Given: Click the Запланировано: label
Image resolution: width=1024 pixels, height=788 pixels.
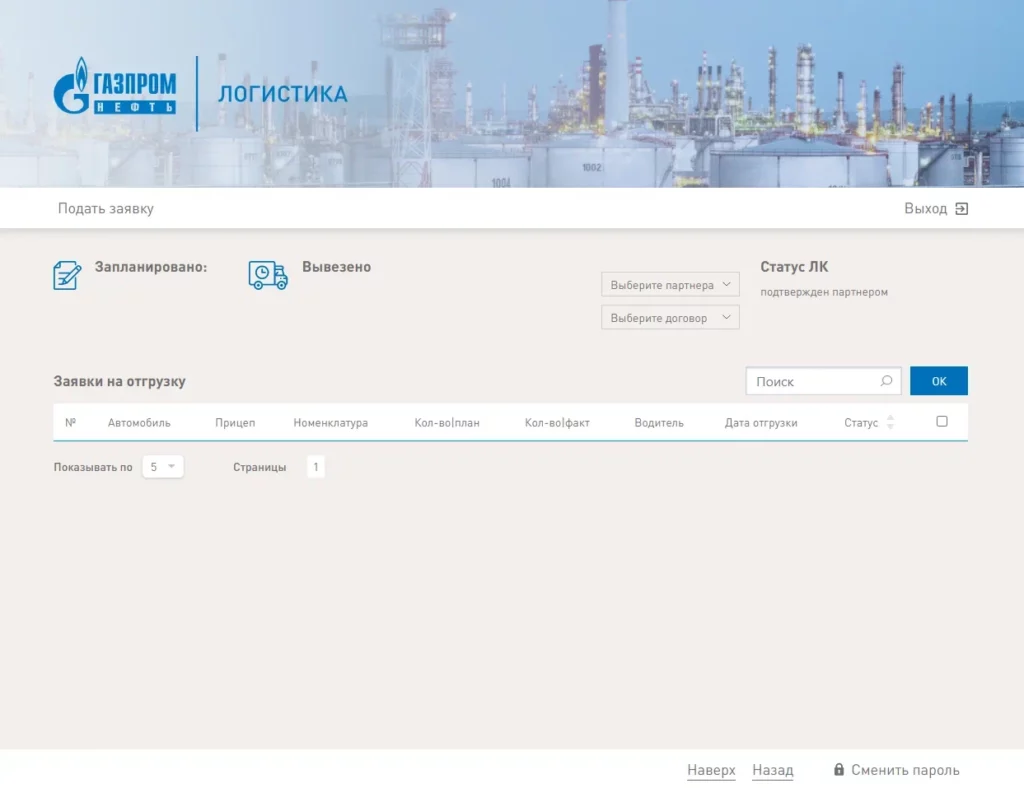Looking at the screenshot, I should point(151,266).
